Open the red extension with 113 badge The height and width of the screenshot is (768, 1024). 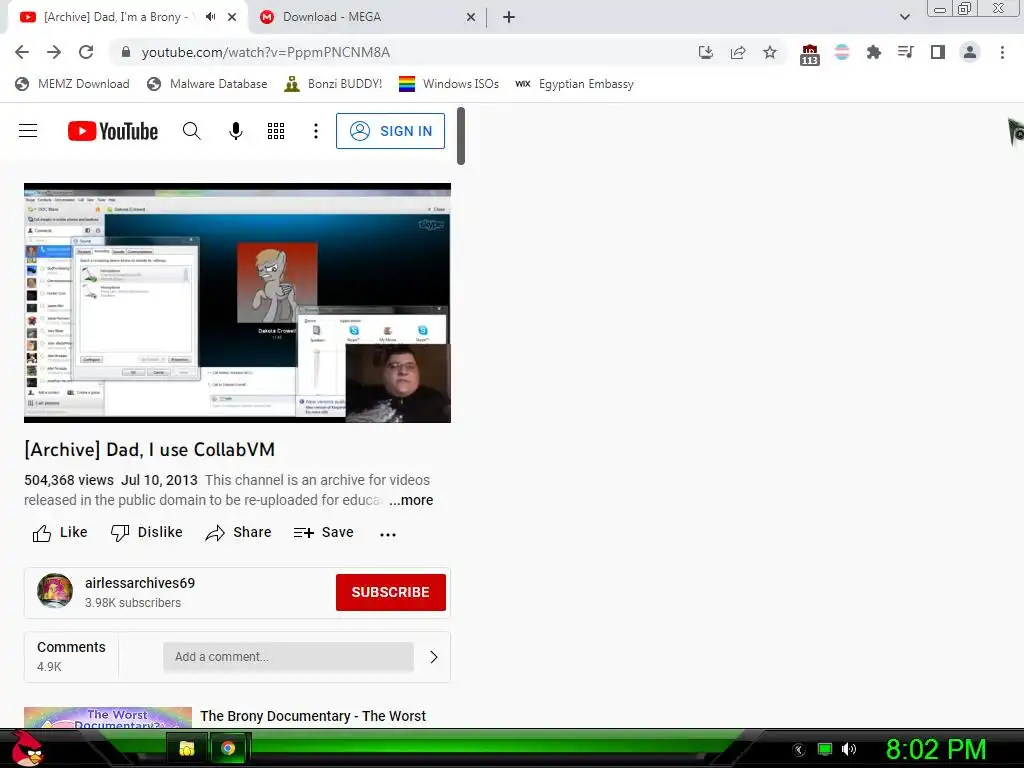pyautogui.click(x=809, y=54)
